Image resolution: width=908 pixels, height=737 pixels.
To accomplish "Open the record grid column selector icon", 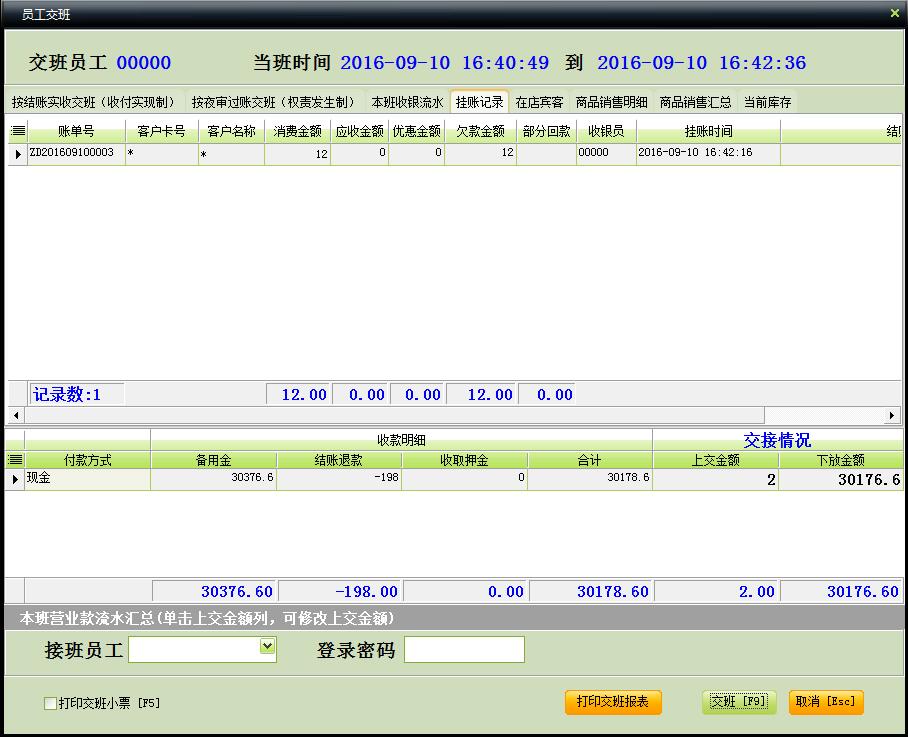I will coord(18,131).
